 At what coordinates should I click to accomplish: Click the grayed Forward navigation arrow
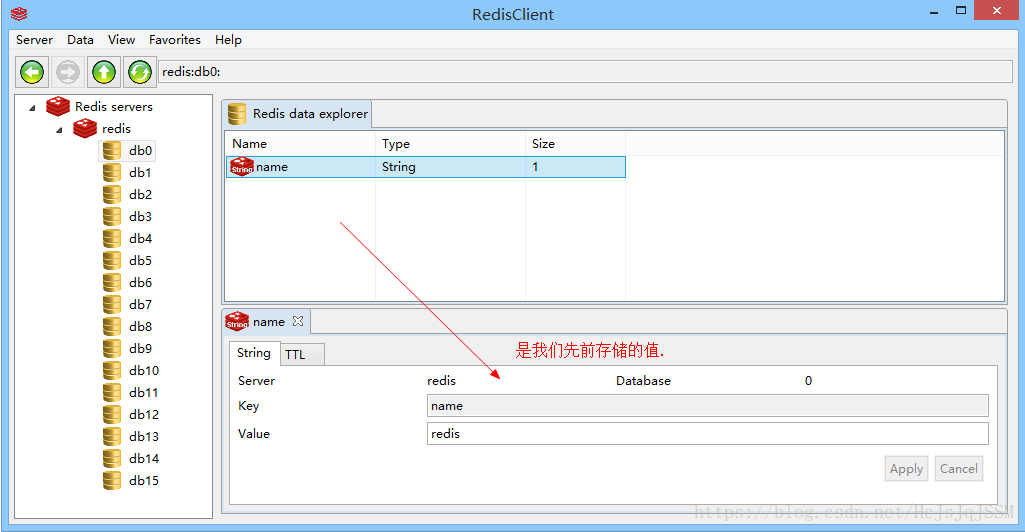tap(67, 72)
